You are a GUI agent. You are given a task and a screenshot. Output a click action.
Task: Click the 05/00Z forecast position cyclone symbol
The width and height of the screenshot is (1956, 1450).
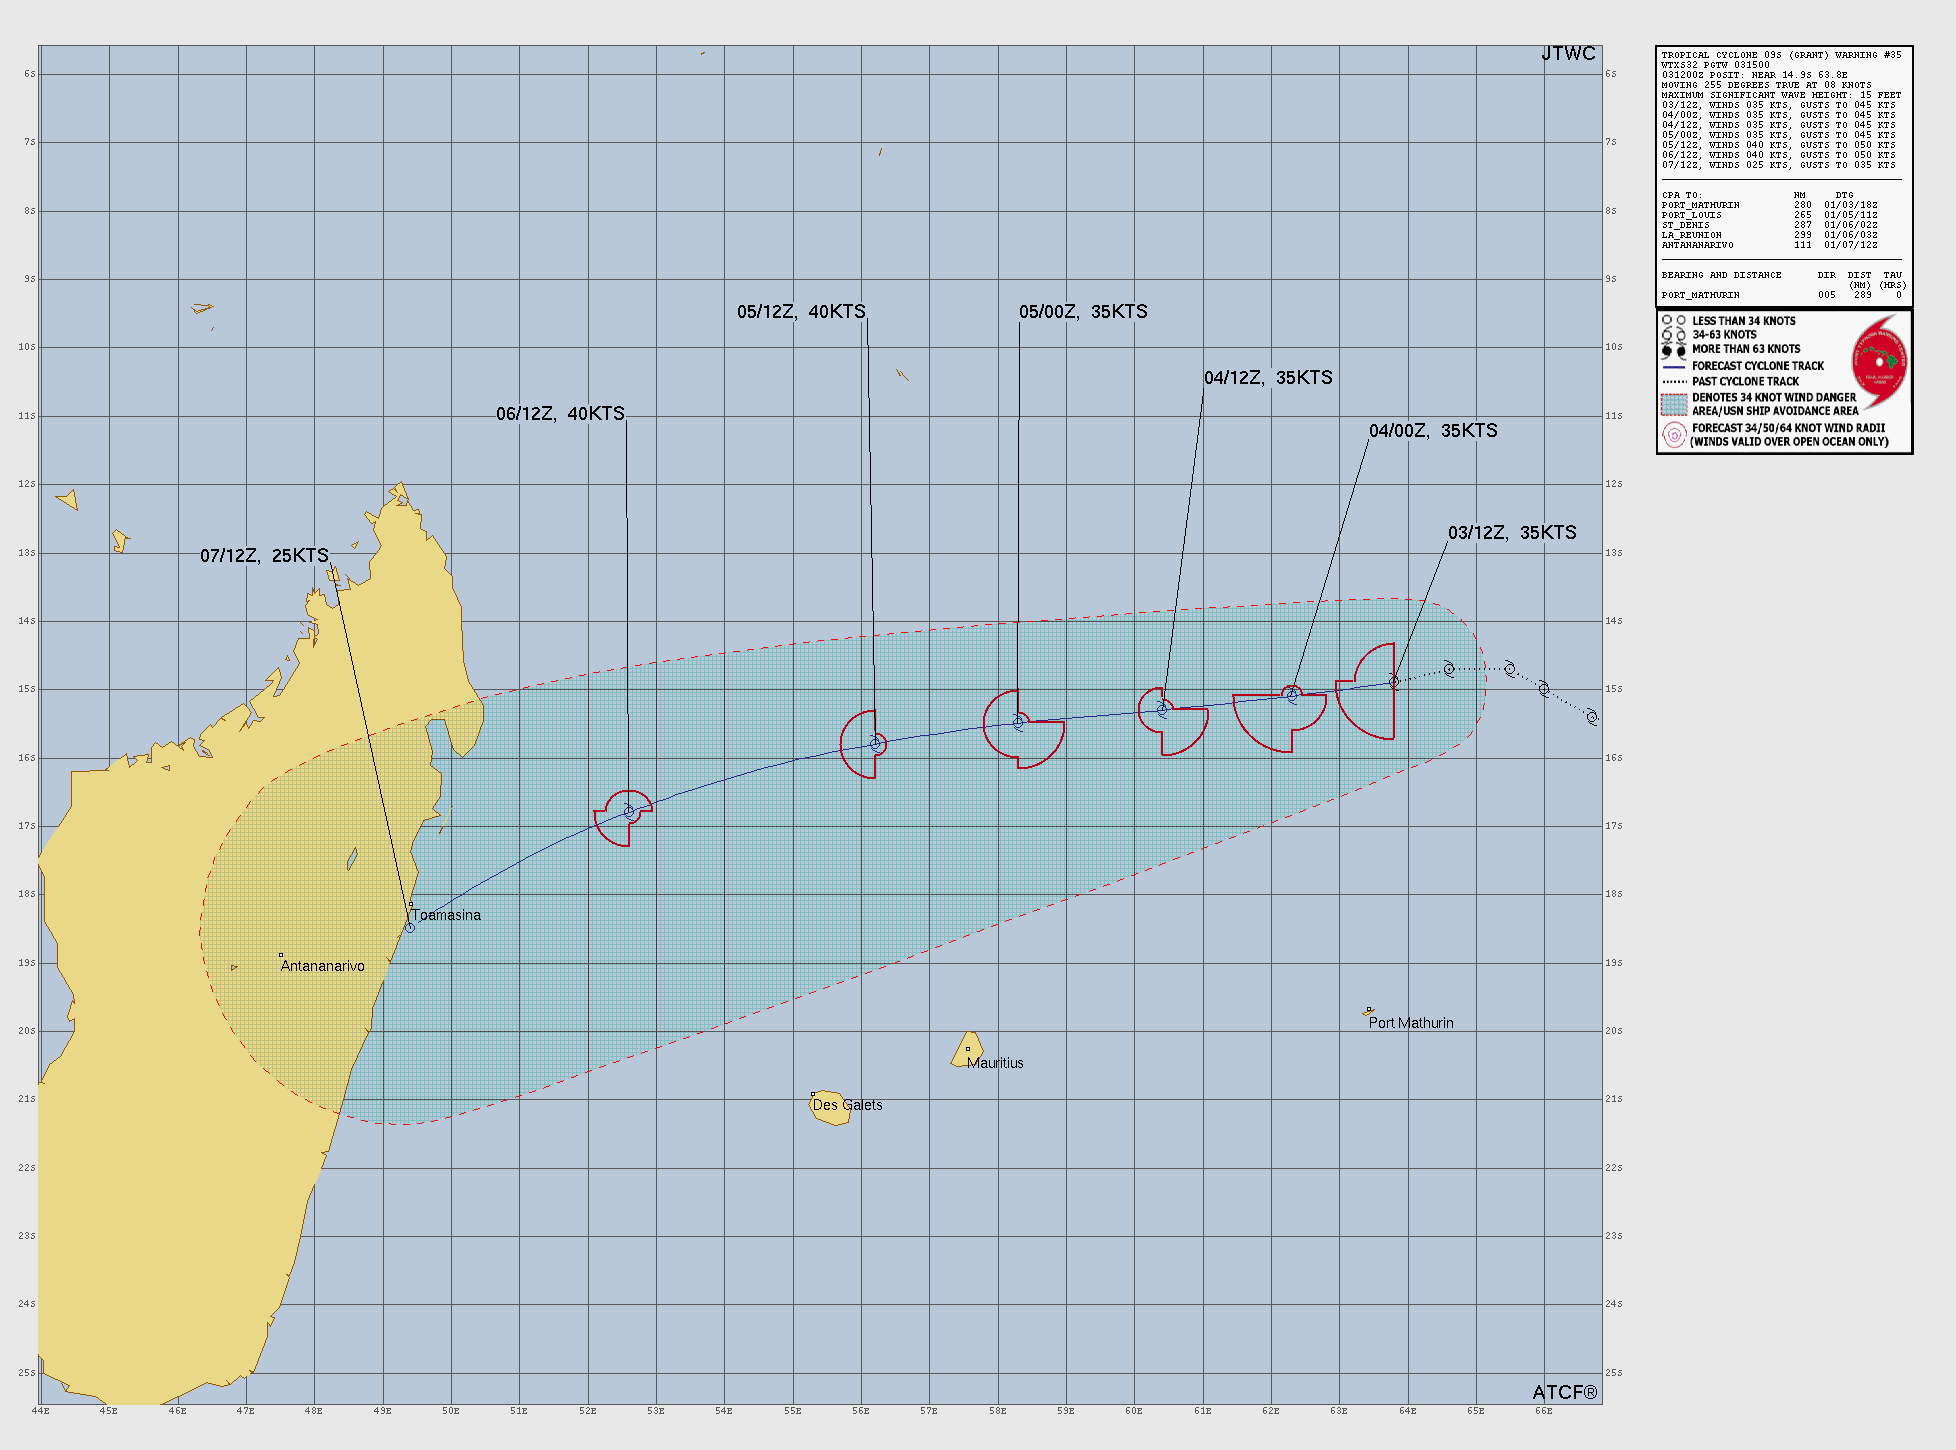(x=1018, y=722)
